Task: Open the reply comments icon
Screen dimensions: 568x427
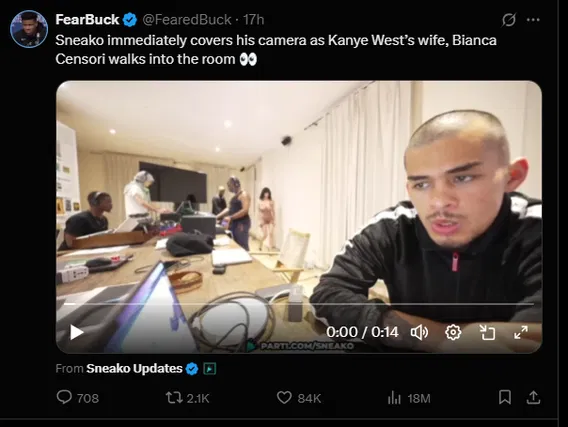Action: click(64, 397)
